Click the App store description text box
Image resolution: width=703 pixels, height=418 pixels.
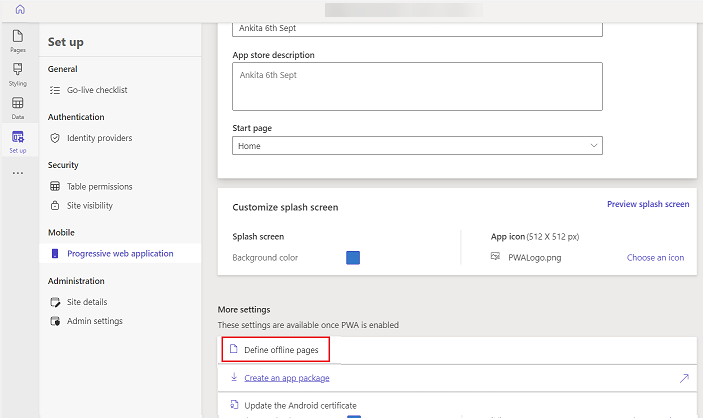[417, 86]
